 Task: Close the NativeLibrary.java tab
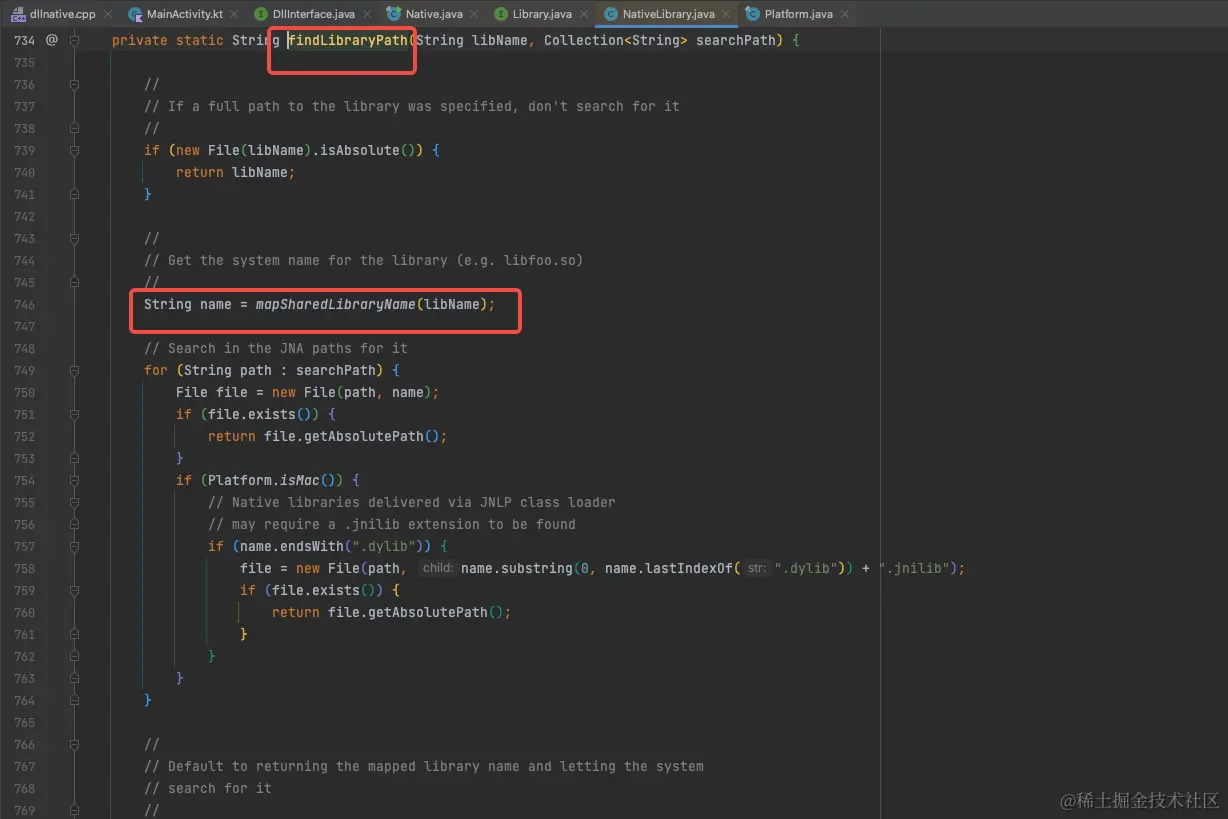pyautogui.click(x=726, y=15)
